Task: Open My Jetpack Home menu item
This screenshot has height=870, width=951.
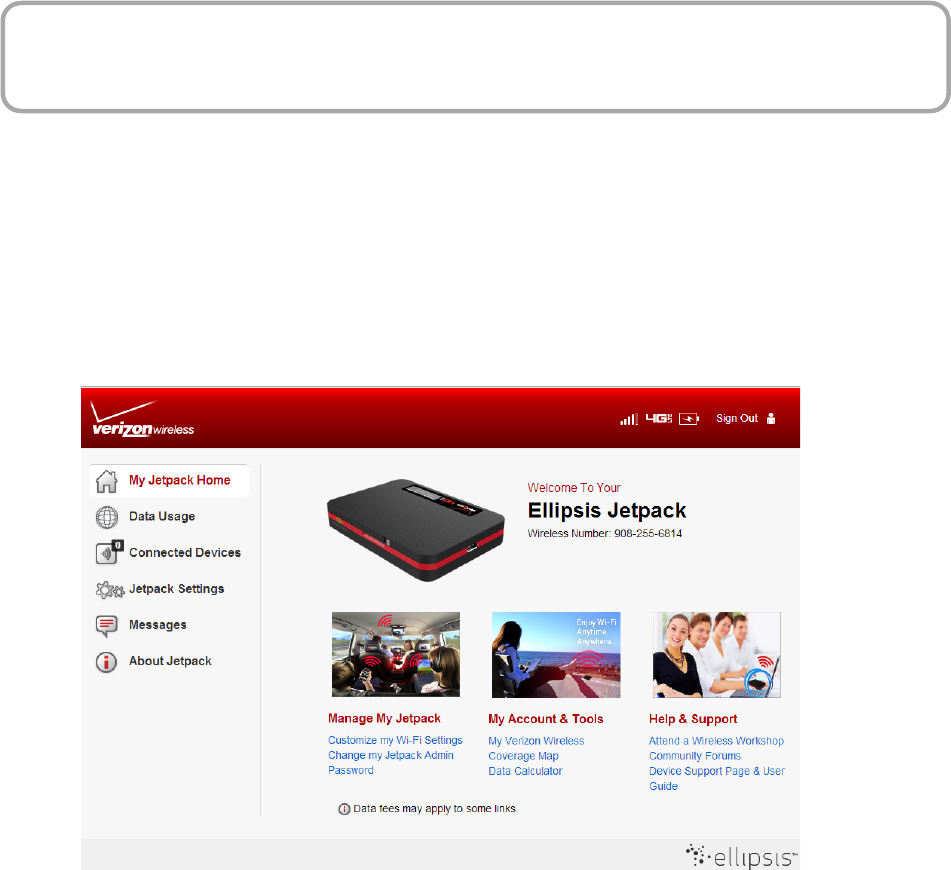Action: click(x=169, y=481)
